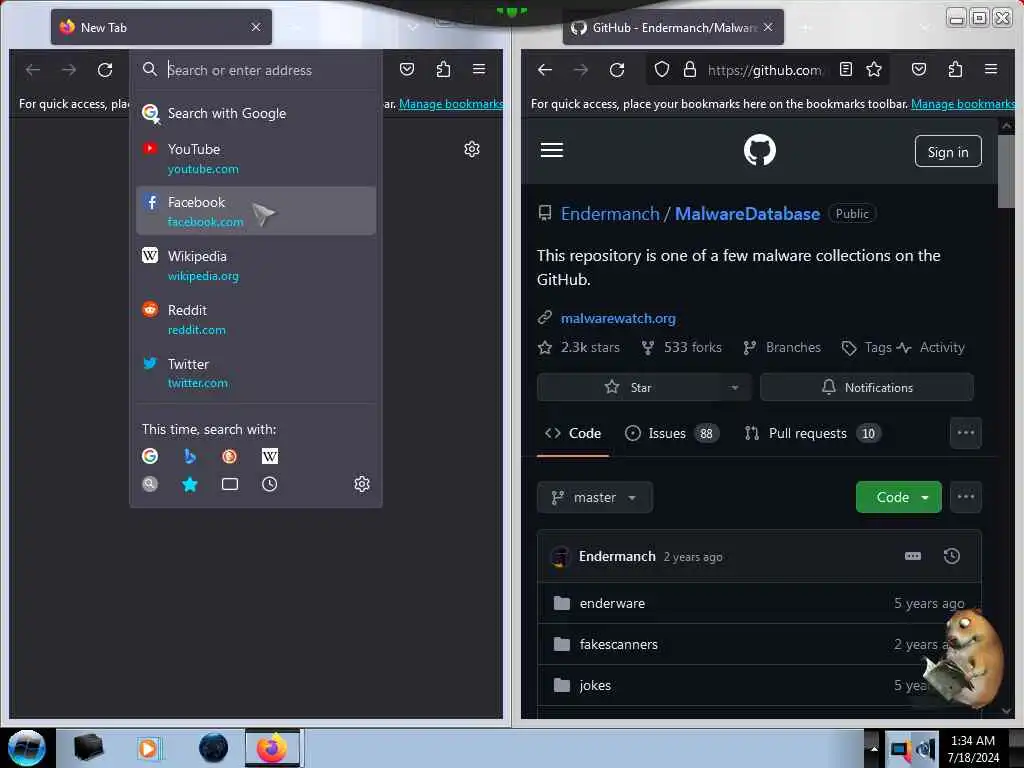Go to GitHub home via Octocat logo
This screenshot has height=768, width=1024.
(x=760, y=150)
